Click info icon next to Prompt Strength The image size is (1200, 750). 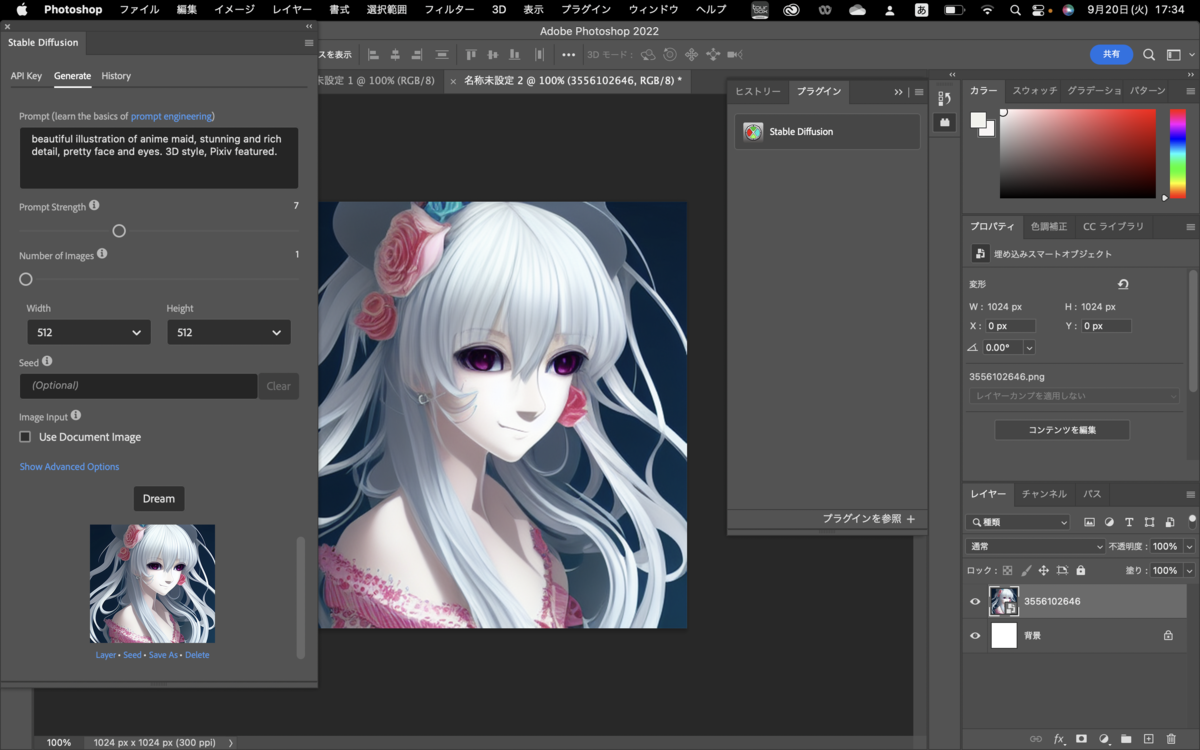pyautogui.click(x=94, y=205)
